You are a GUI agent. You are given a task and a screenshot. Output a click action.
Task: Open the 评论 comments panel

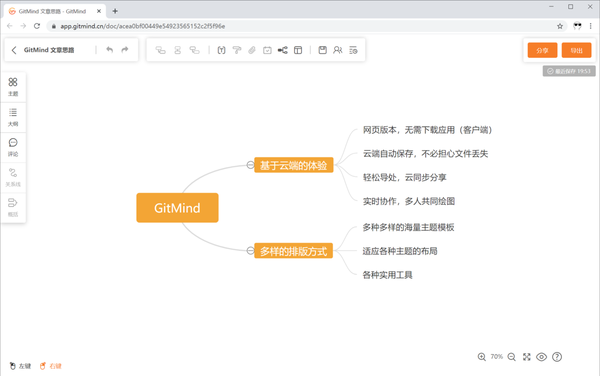pos(13,148)
